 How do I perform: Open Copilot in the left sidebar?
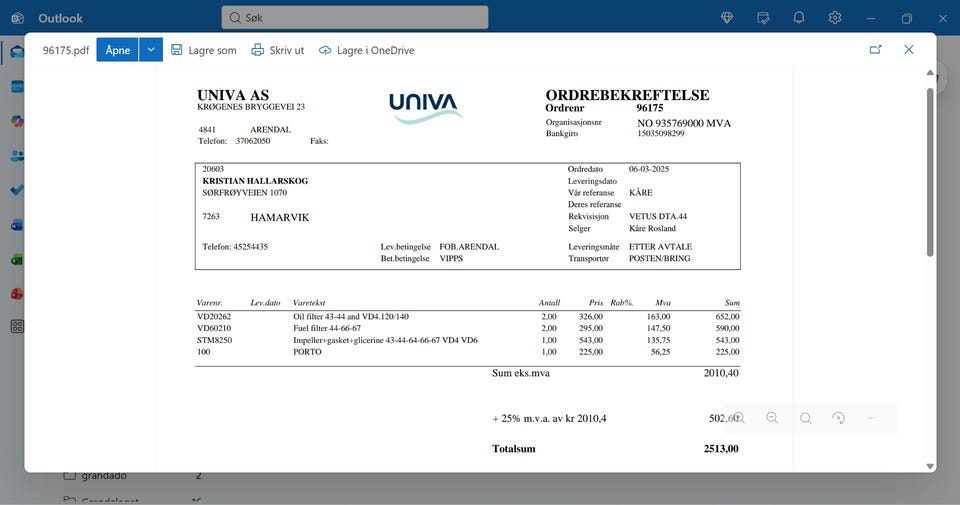17,121
